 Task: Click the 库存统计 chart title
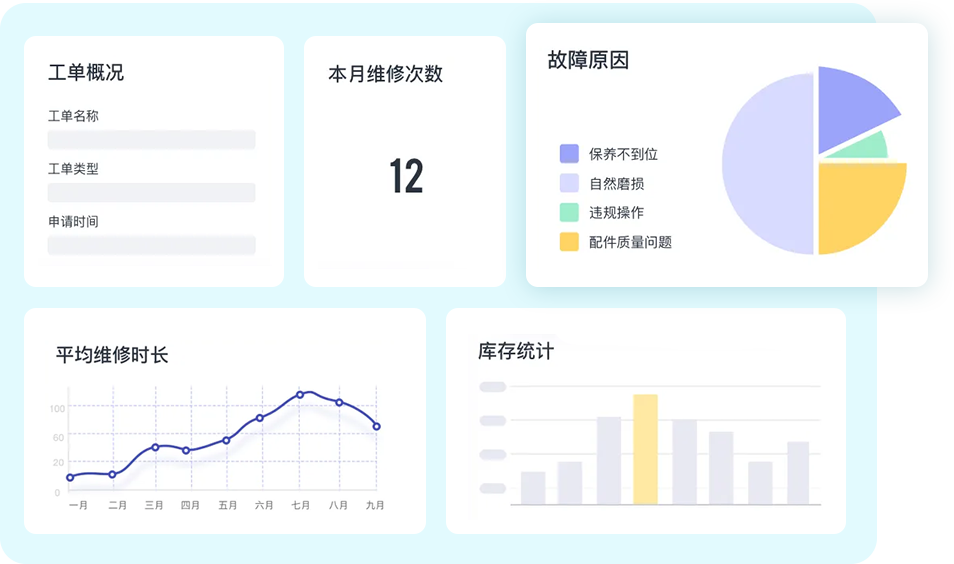[516, 350]
